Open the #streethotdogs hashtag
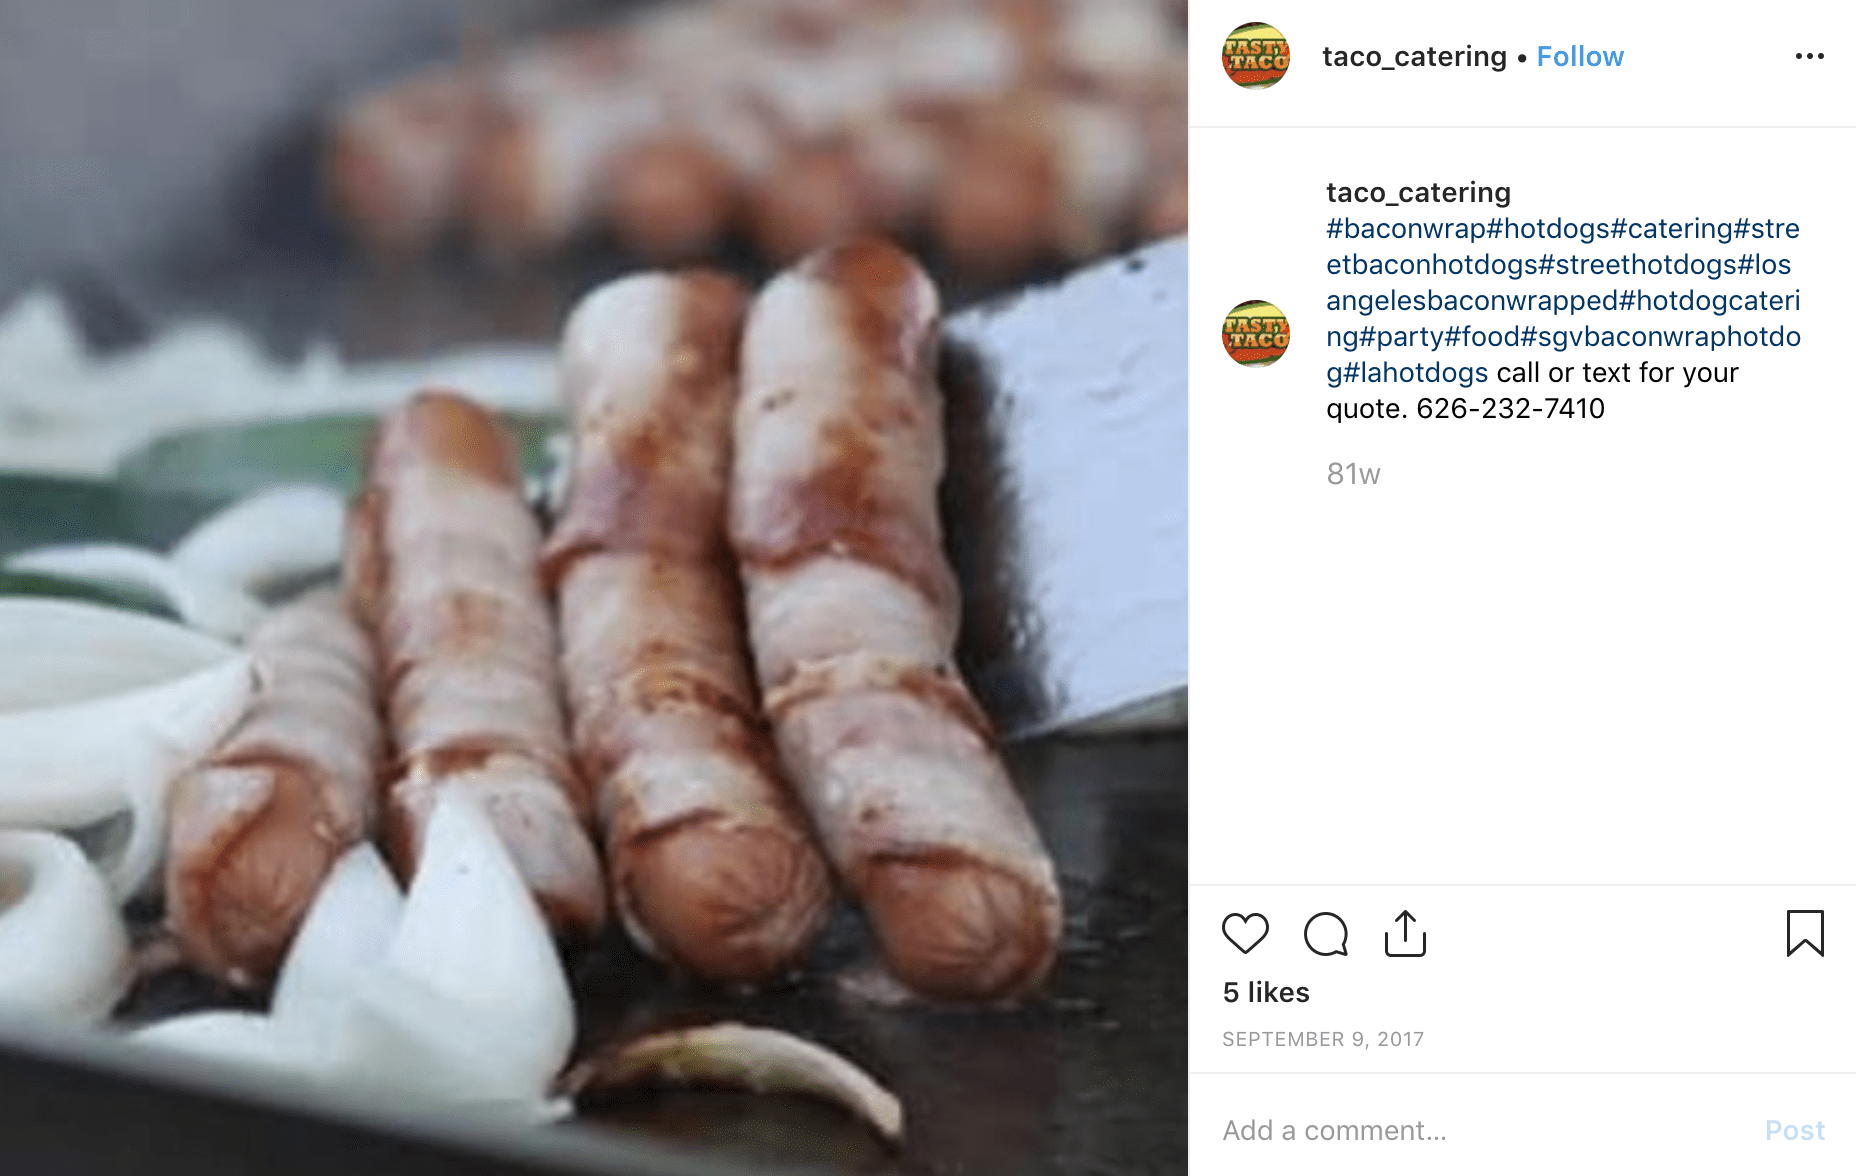 [x=1638, y=264]
